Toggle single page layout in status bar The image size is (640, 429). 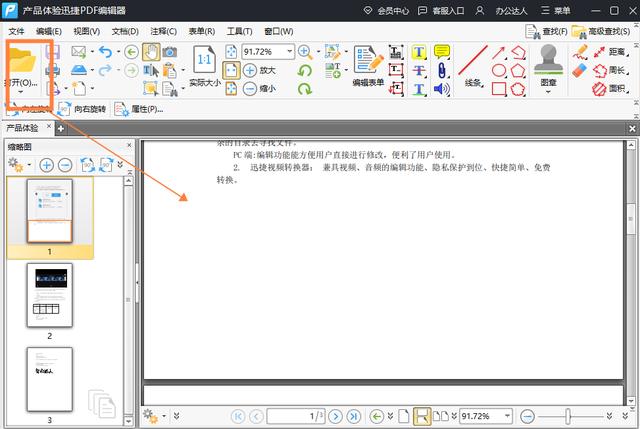pos(404,416)
